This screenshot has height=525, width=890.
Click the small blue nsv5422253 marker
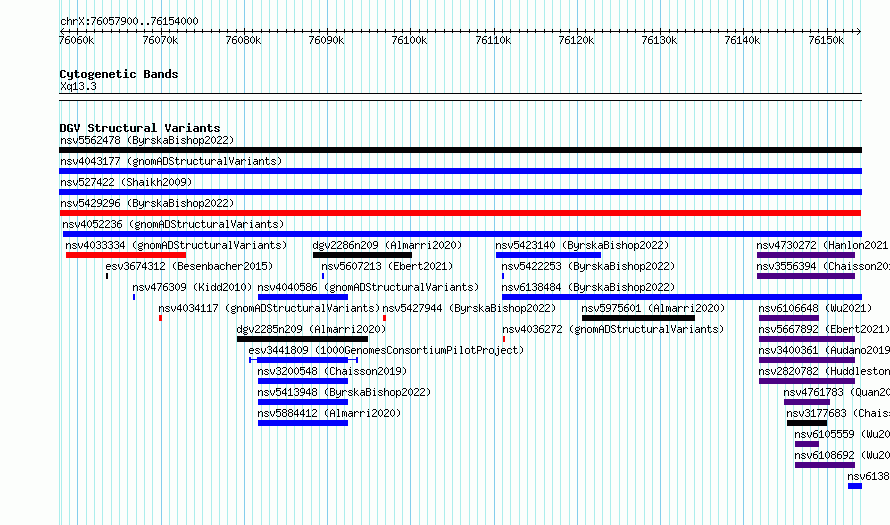point(503,276)
